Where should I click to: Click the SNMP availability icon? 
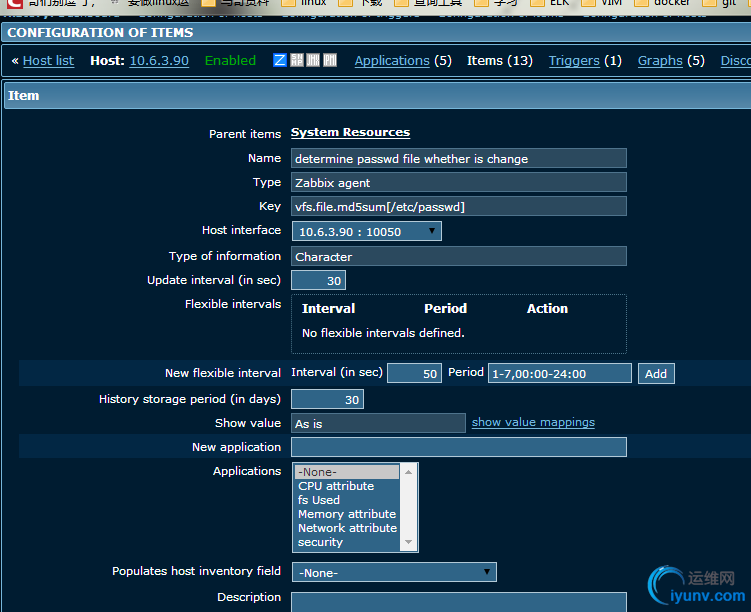(297, 60)
